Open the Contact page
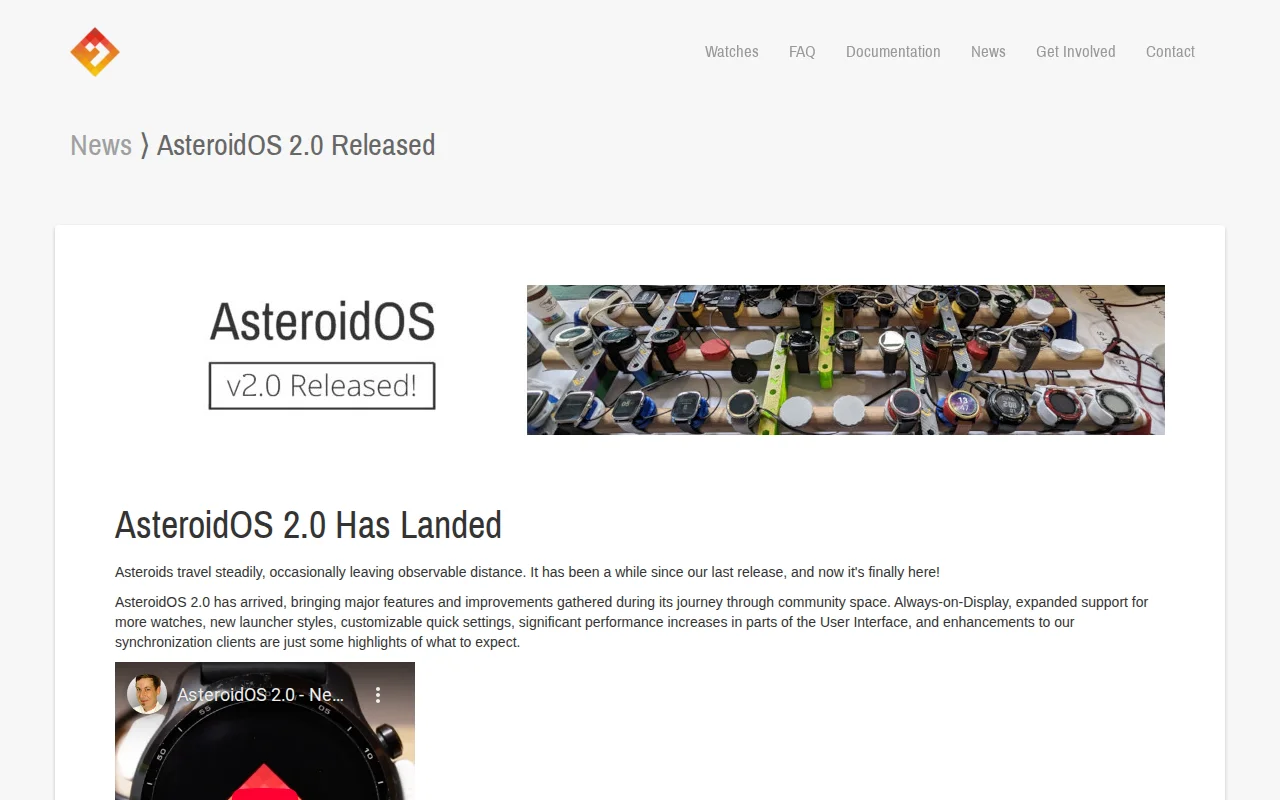Viewport: 1280px width, 800px height. click(x=1170, y=52)
